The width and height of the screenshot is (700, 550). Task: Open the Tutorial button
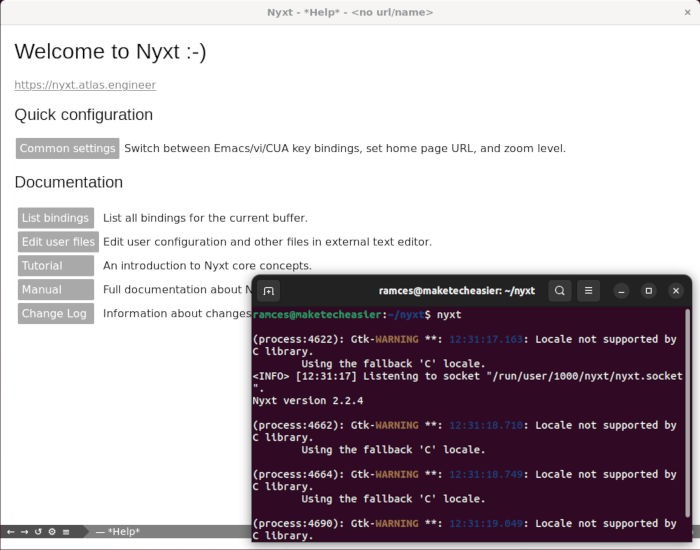pos(56,266)
